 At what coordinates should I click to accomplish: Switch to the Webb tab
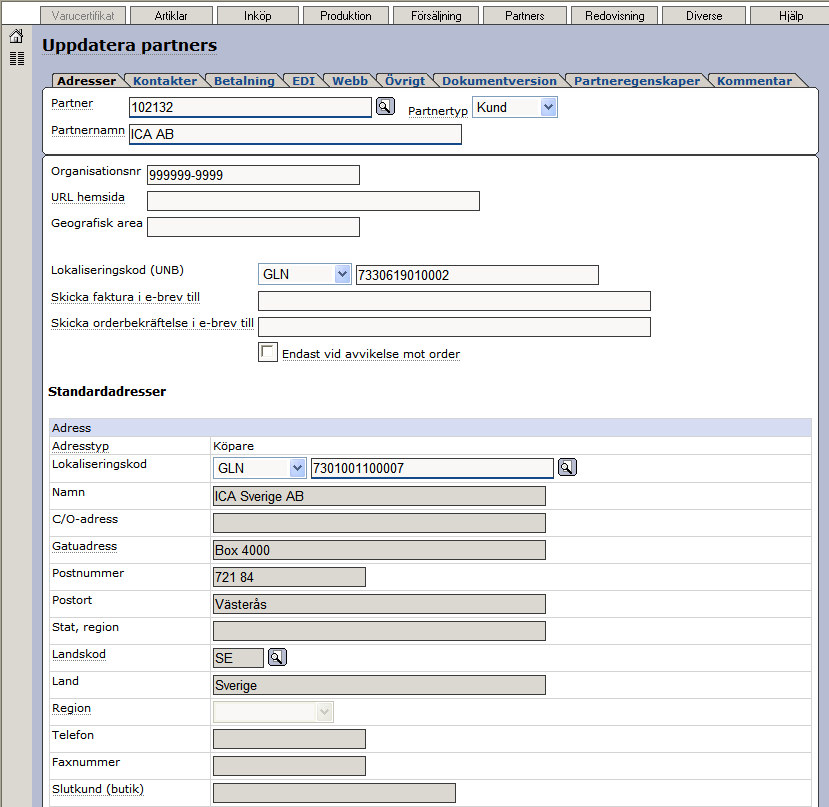click(x=350, y=81)
